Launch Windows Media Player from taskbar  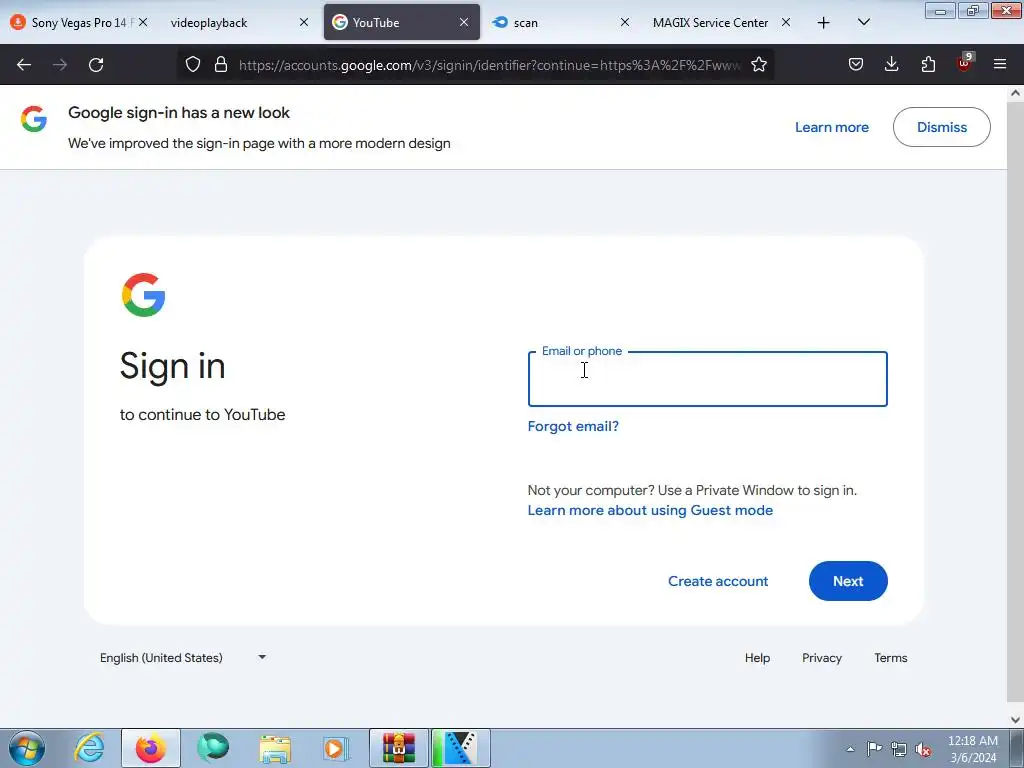click(336, 748)
